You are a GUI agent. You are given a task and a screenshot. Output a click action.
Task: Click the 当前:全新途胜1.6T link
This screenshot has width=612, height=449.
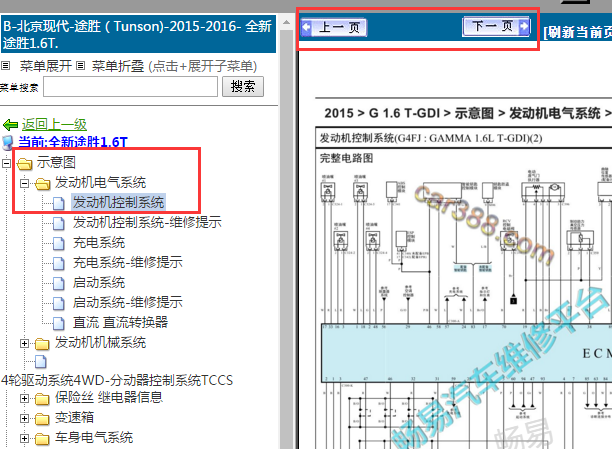coord(73,142)
